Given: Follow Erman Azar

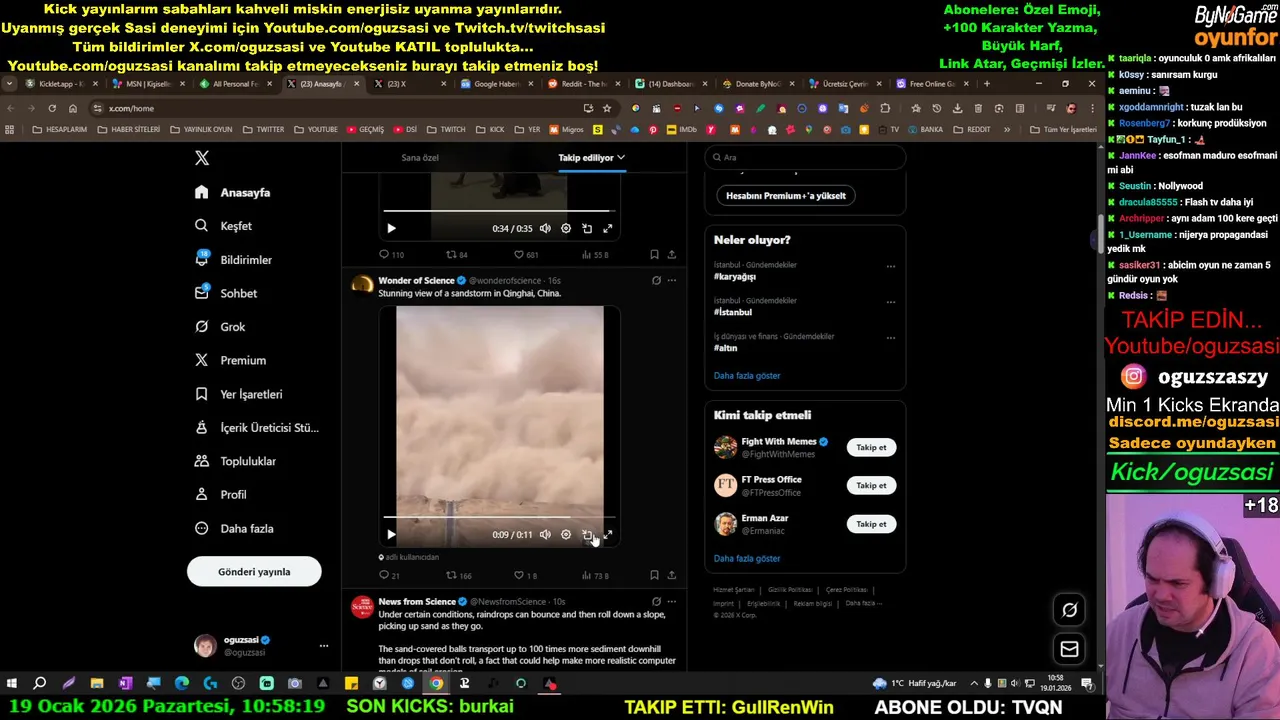Looking at the screenshot, I should (871, 524).
